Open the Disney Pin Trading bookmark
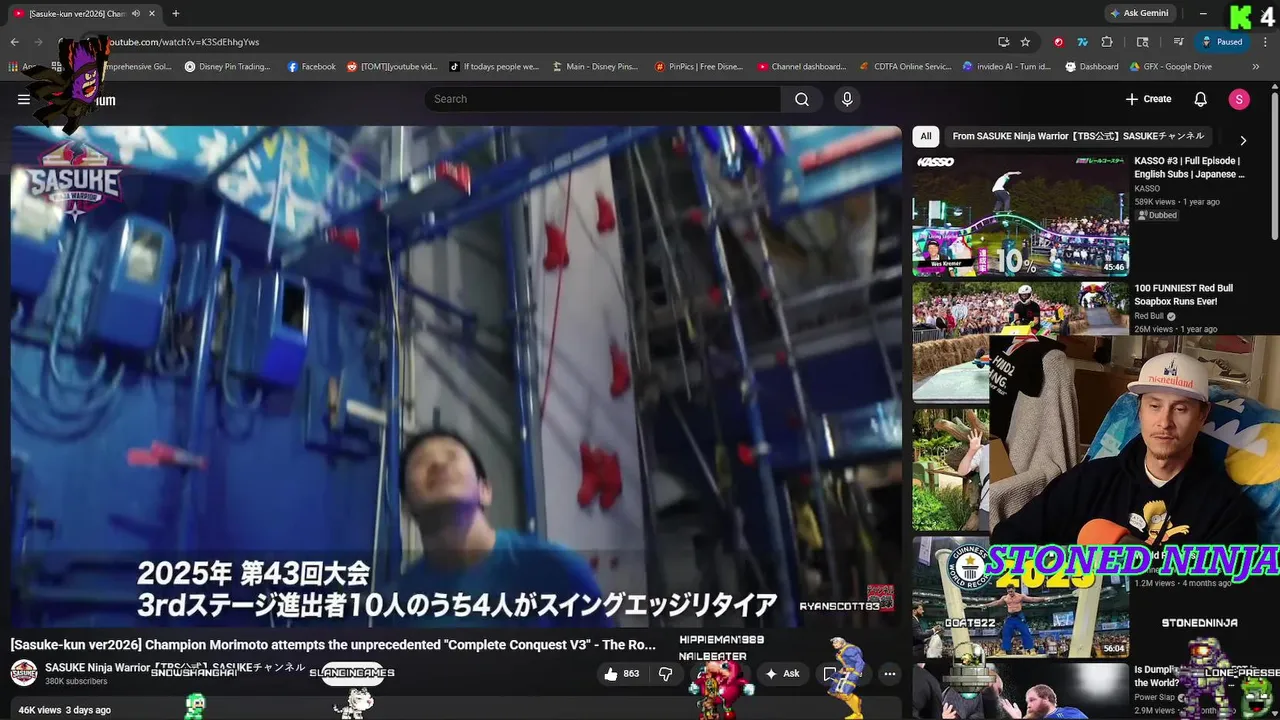 click(x=228, y=67)
